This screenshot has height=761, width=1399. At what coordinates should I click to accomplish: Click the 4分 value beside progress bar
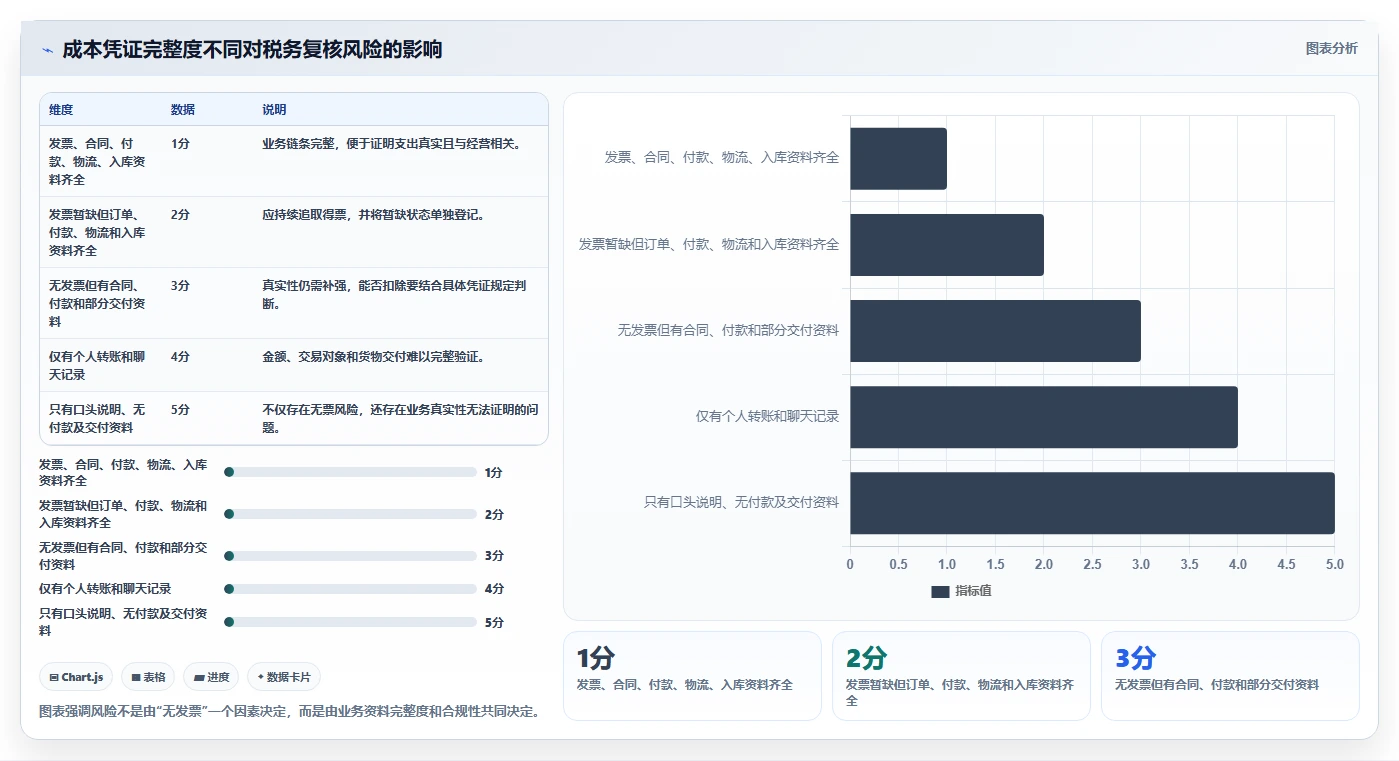tap(494, 589)
